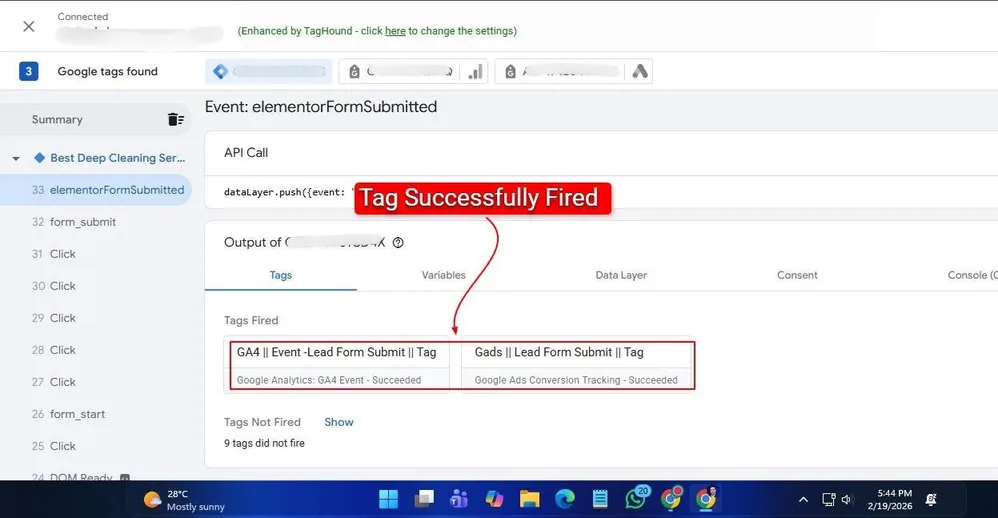
Task: Open Notepad from the taskbar
Action: coord(600,499)
